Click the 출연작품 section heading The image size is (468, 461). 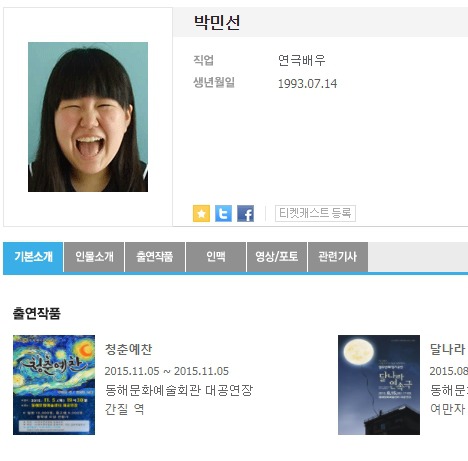coord(37,313)
